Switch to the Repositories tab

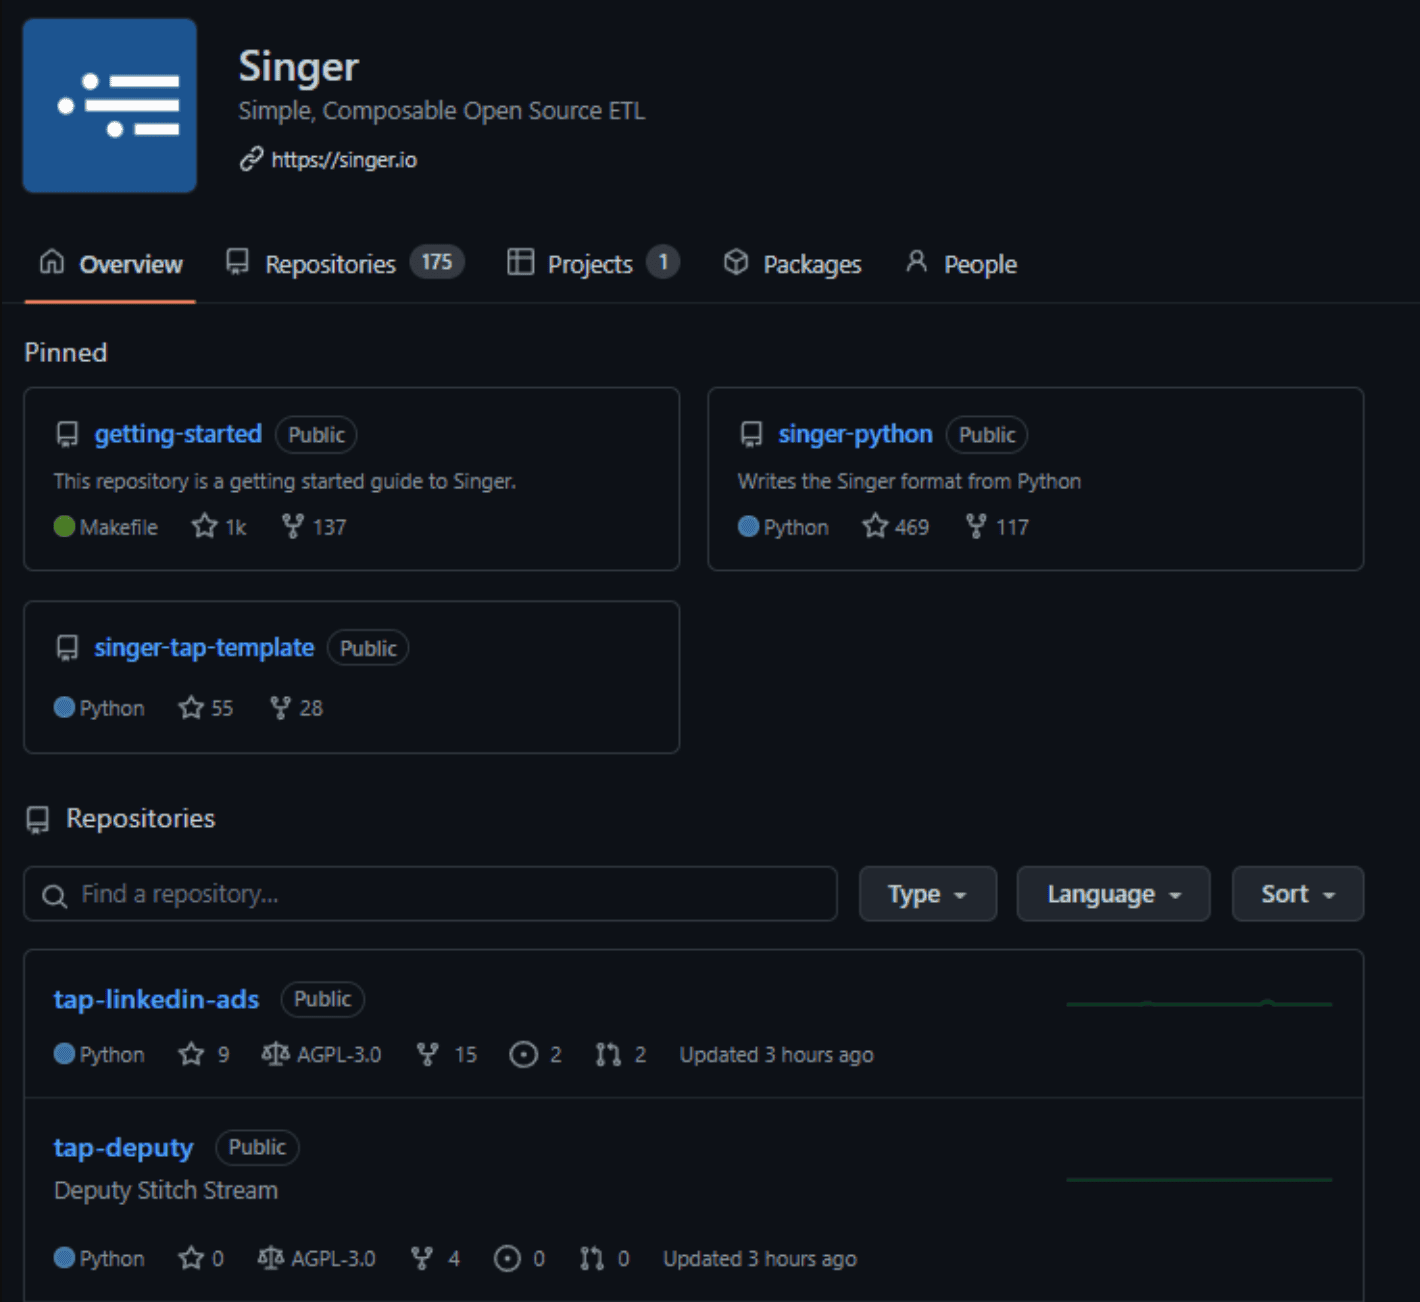click(x=345, y=264)
